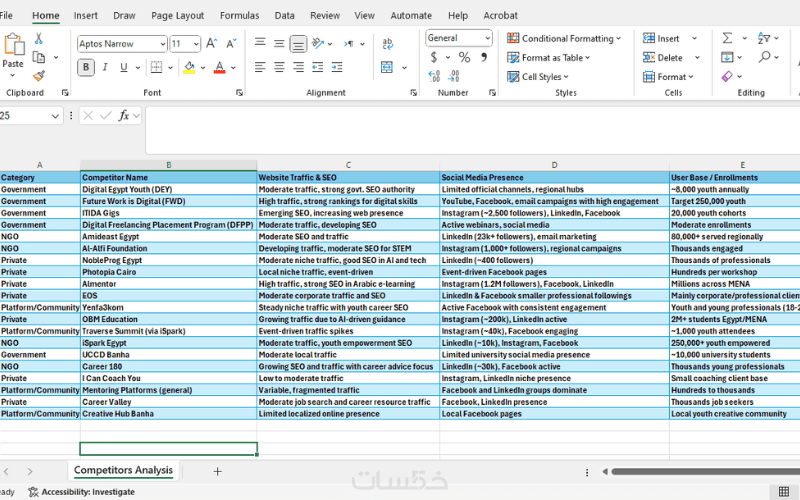800x500 pixels.
Task: Click the Cut scissors icon
Action: [39, 39]
